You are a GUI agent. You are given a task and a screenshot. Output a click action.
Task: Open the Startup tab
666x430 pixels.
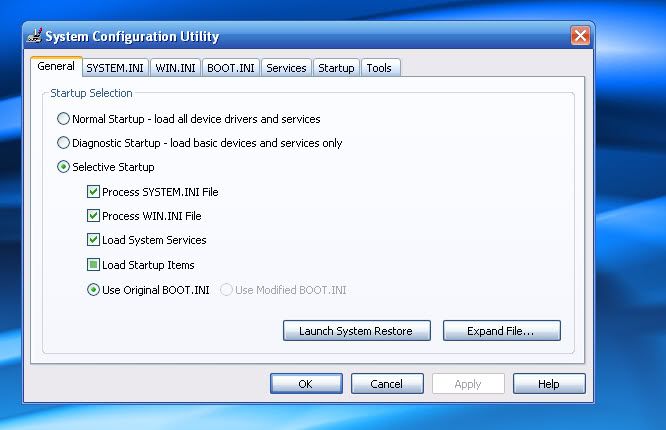[336, 68]
